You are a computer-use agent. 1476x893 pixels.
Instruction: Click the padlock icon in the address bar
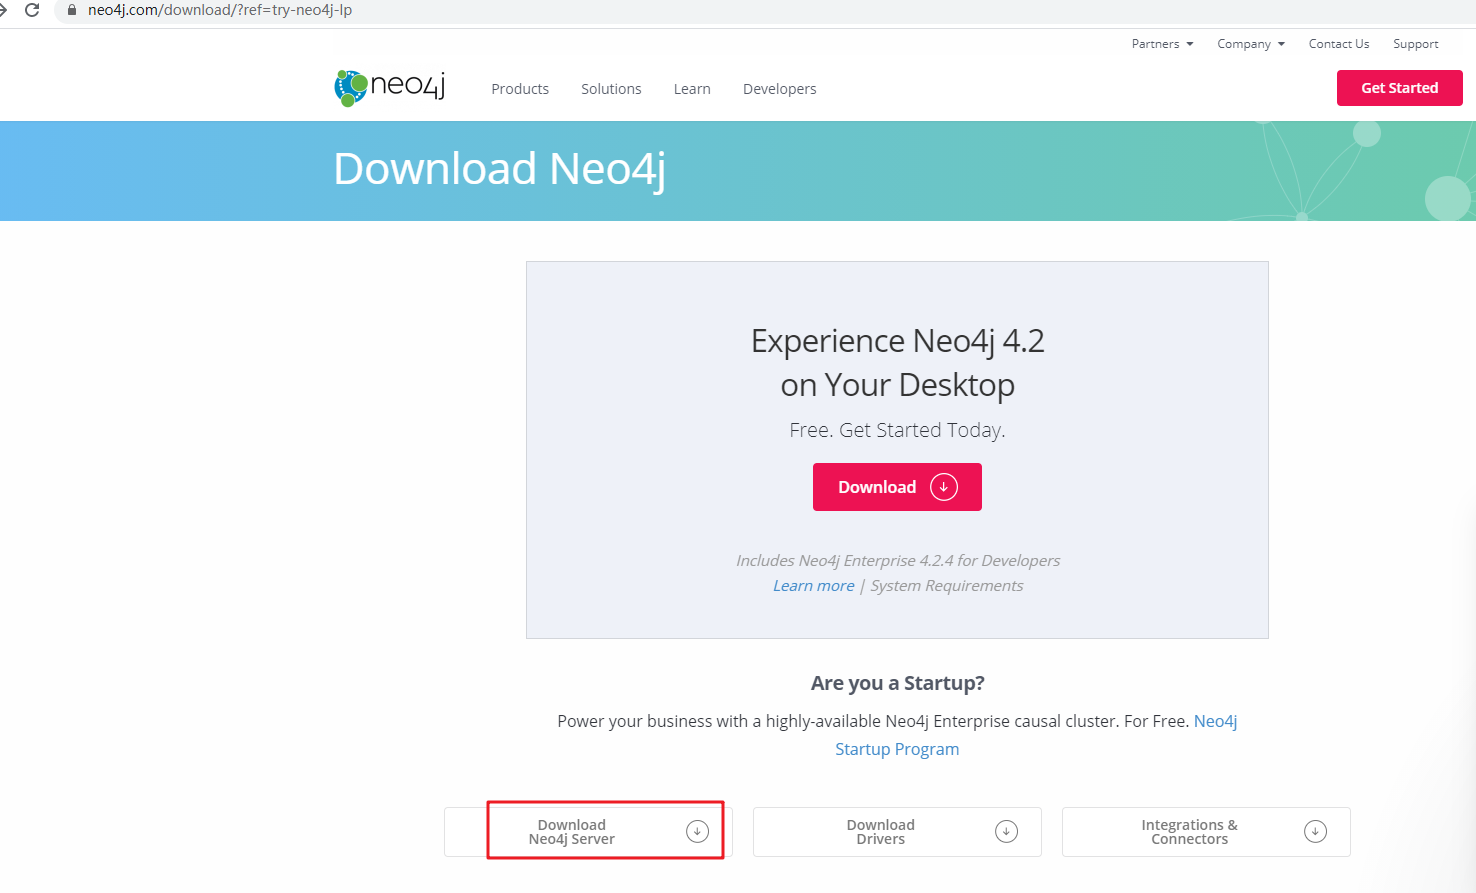pyautogui.click(x=71, y=10)
